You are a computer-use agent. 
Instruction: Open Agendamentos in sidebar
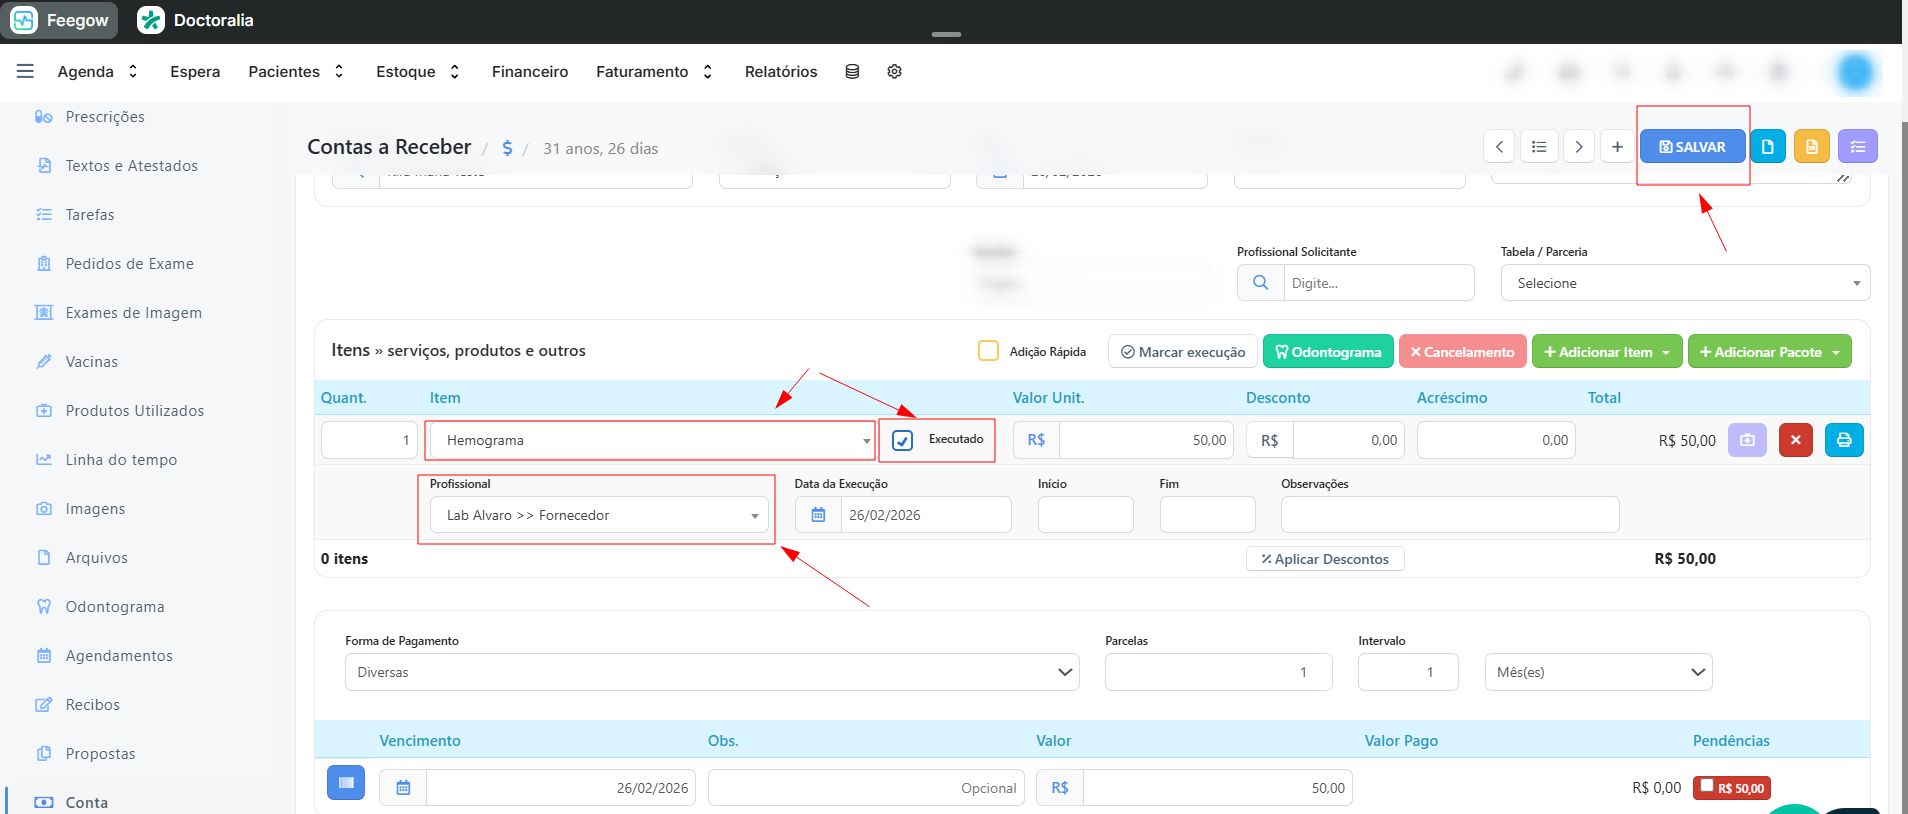pyautogui.click(x=119, y=656)
